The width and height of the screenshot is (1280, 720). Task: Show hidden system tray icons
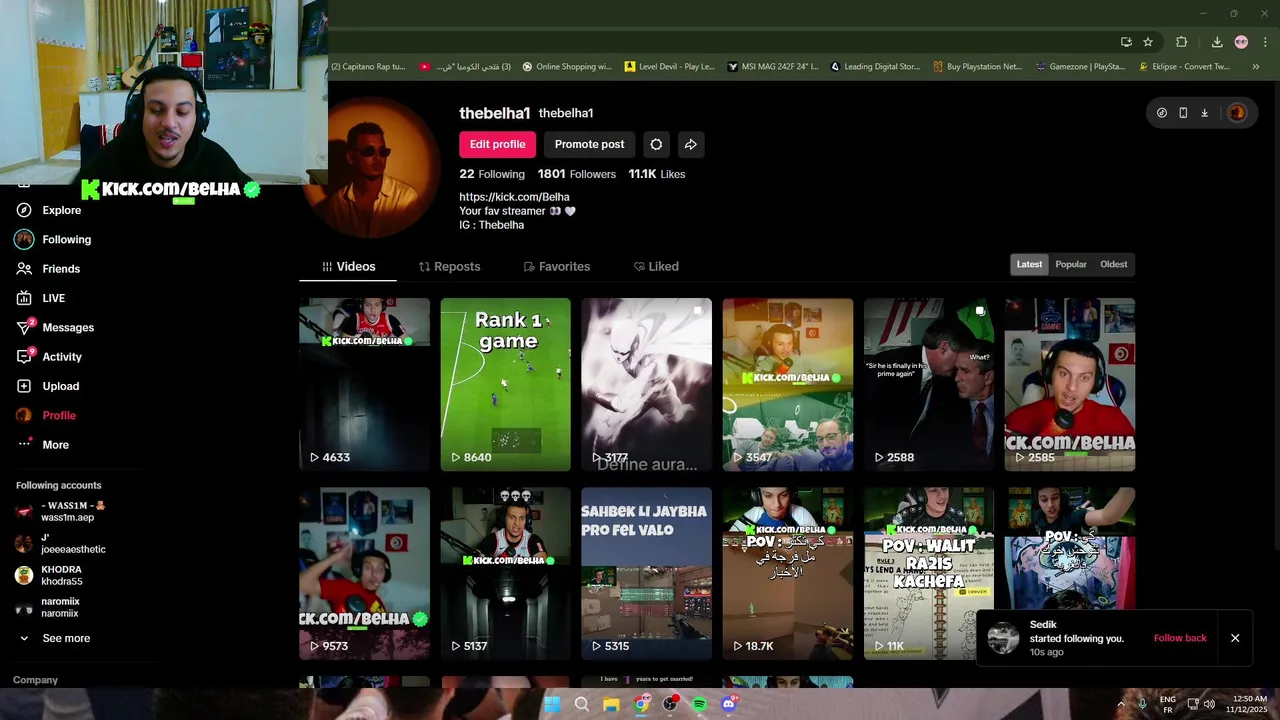[1120, 704]
